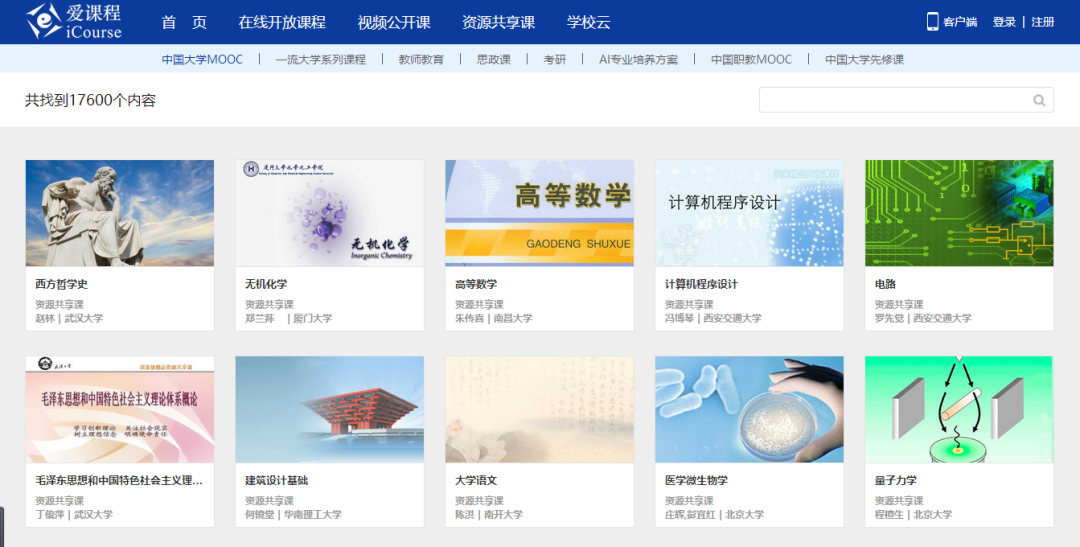The width and height of the screenshot is (1080, 547).
Task: Select 思政课 sub-navigation
Action: (494, 59)
